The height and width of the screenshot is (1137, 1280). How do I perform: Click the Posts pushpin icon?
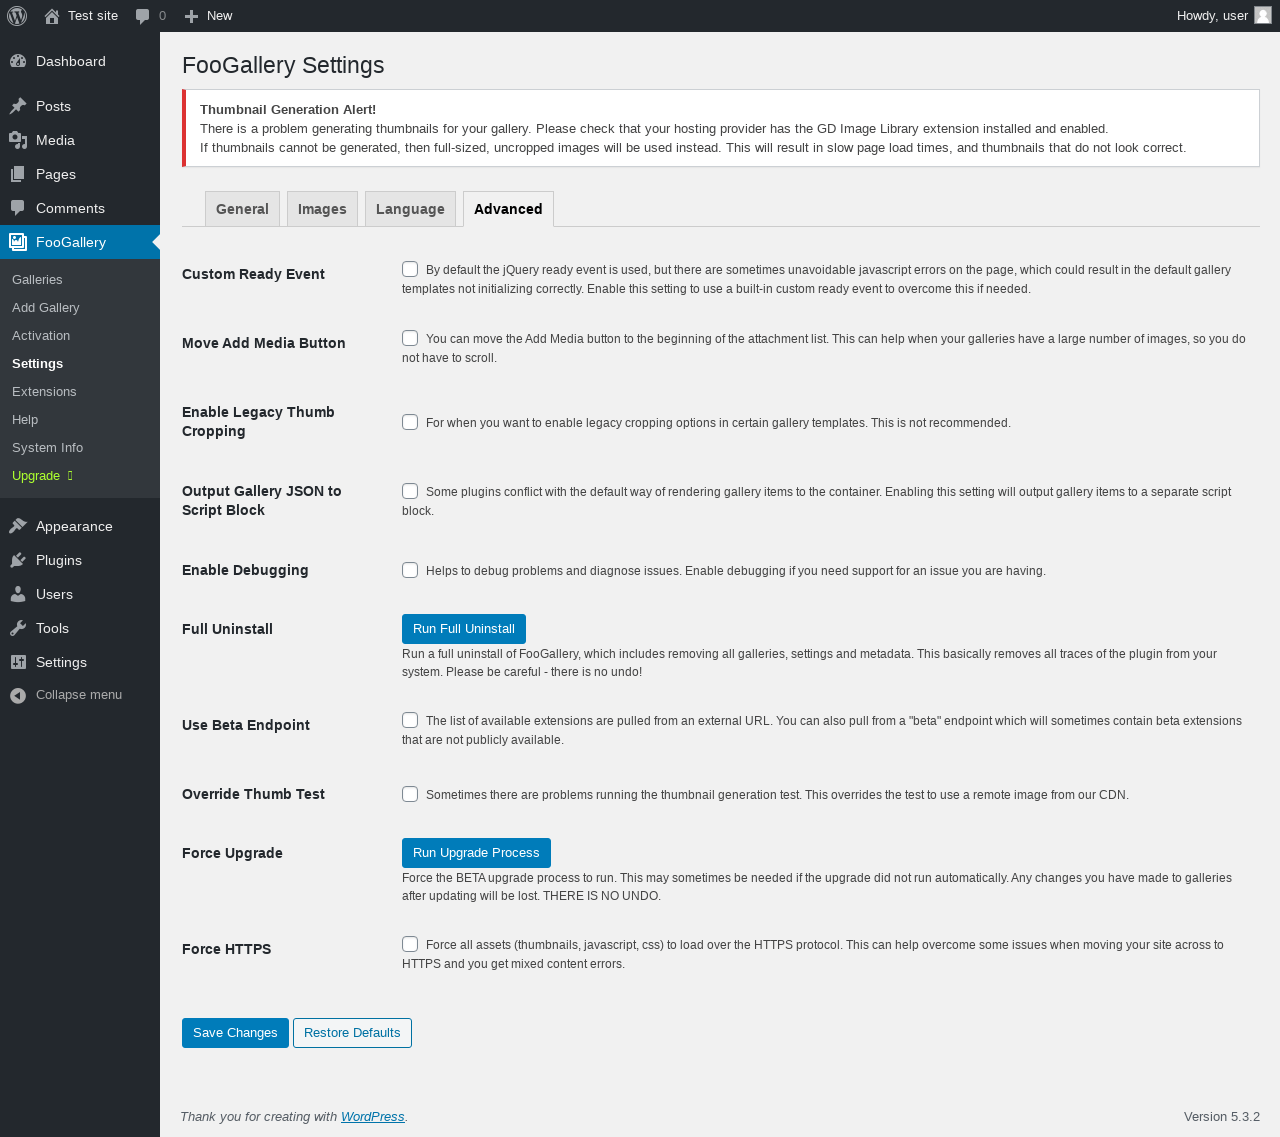click(18, 106)
